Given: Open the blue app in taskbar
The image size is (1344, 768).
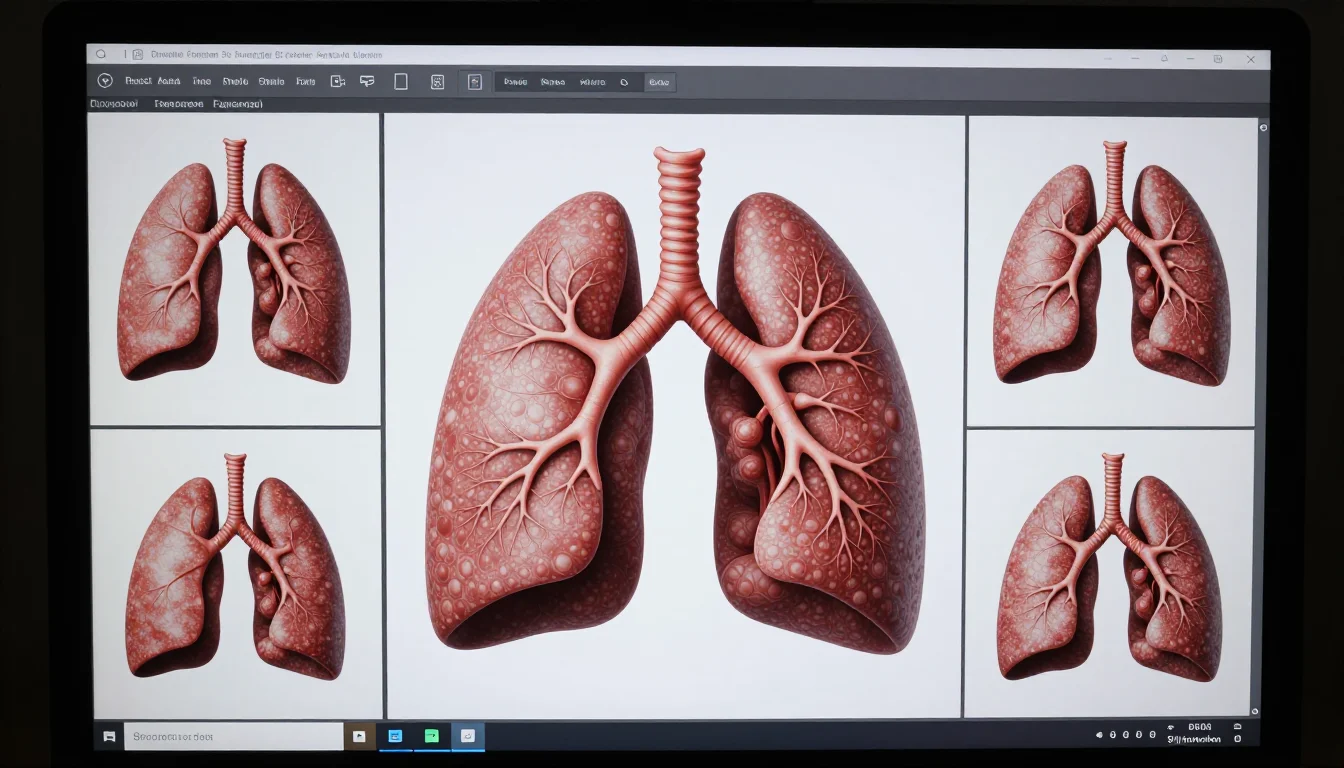Looking at the screenshot, I should [x=395, y=736].
